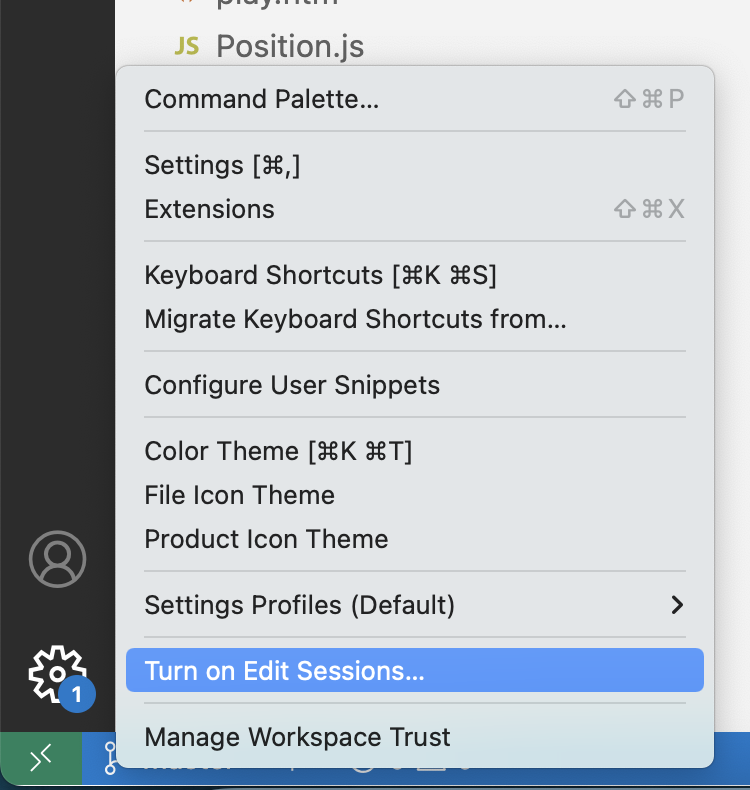Open the remote window indicator in status bar

[41, 758]
